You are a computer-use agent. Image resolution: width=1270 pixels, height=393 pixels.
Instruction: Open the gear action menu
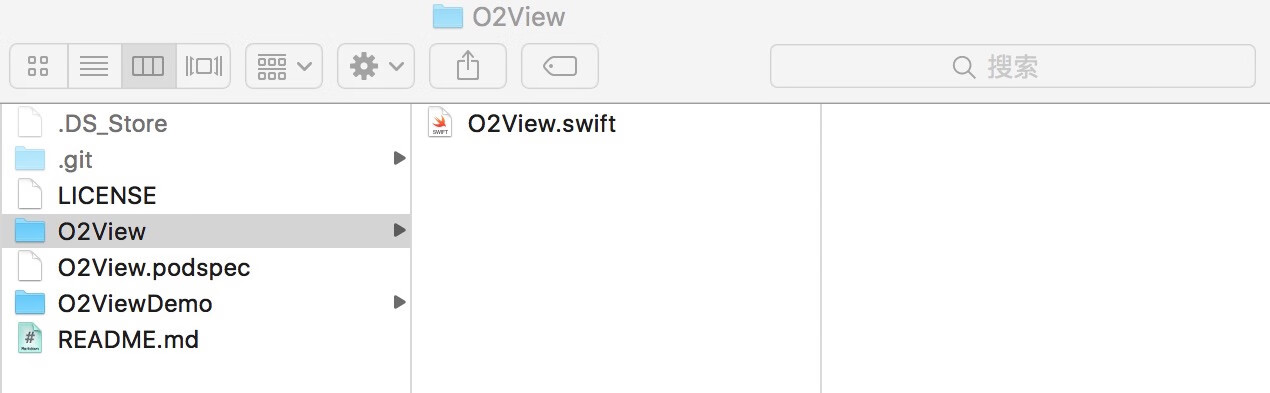[x=376, y=67]
